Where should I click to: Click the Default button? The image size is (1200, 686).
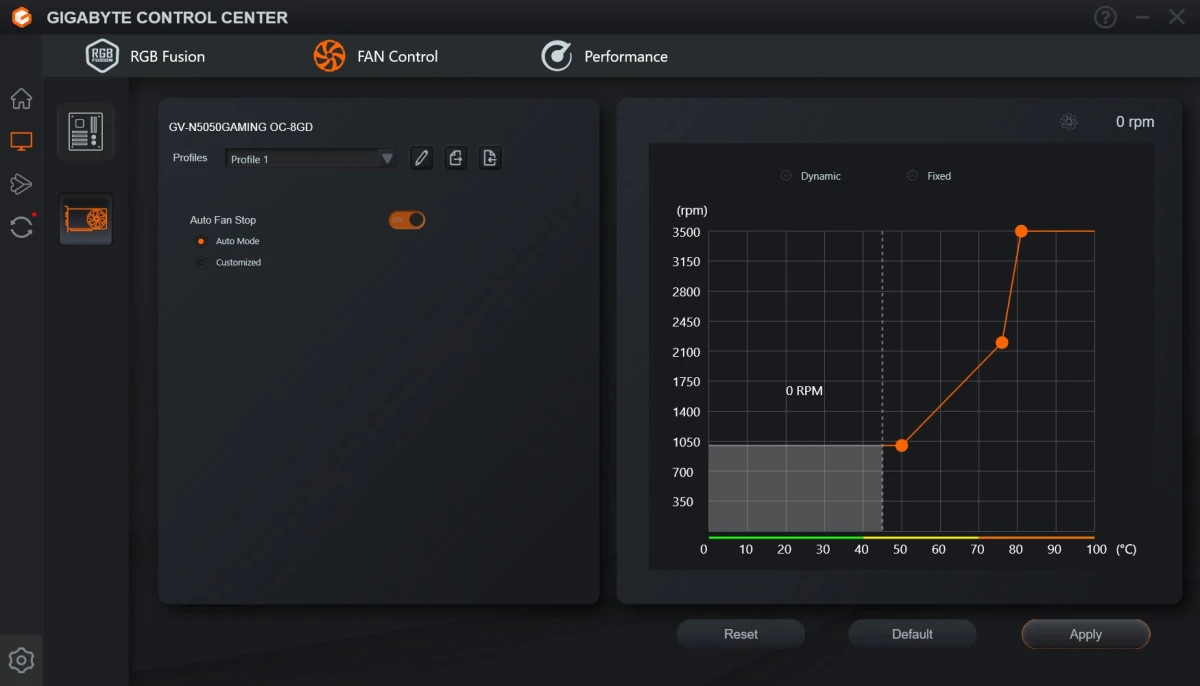tap(912, 633)
